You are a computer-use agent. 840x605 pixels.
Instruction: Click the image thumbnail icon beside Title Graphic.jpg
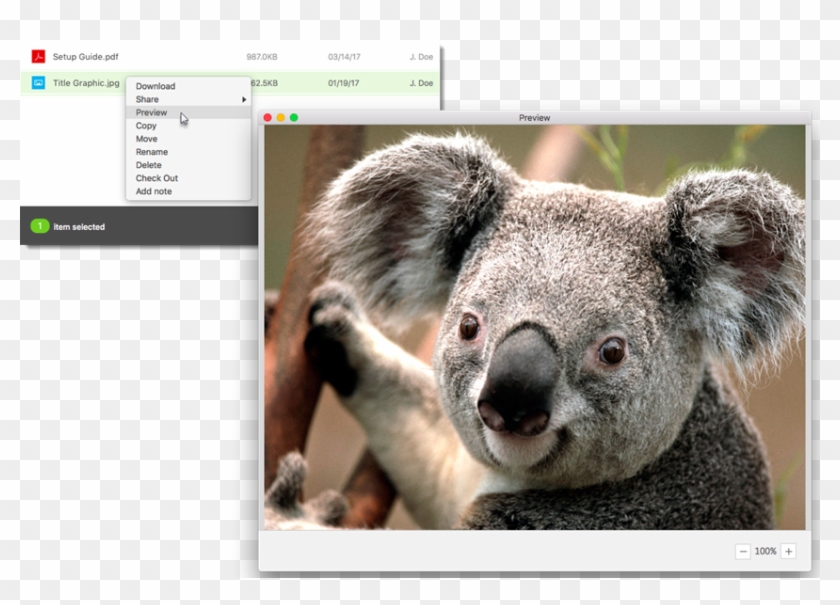click(x=39, y=82)
